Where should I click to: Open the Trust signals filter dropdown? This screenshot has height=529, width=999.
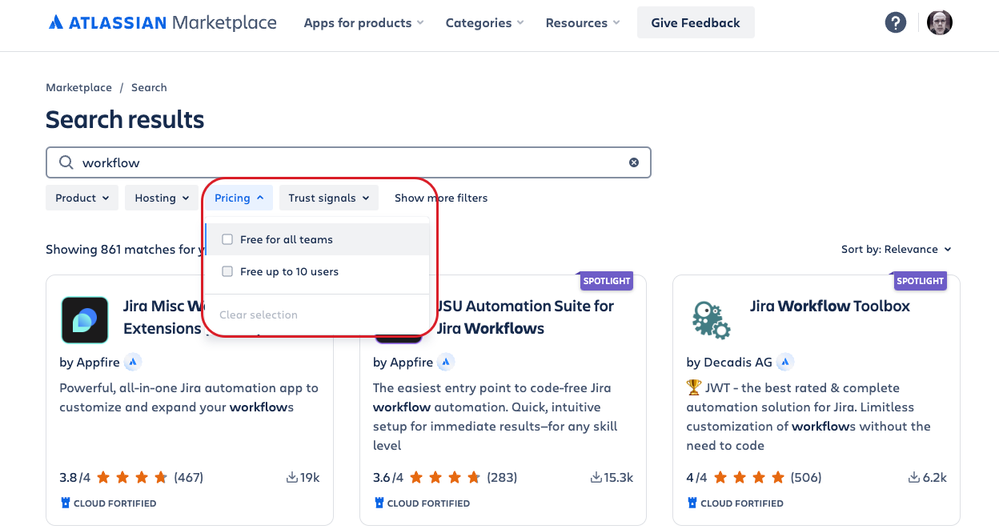coord(329,198)
